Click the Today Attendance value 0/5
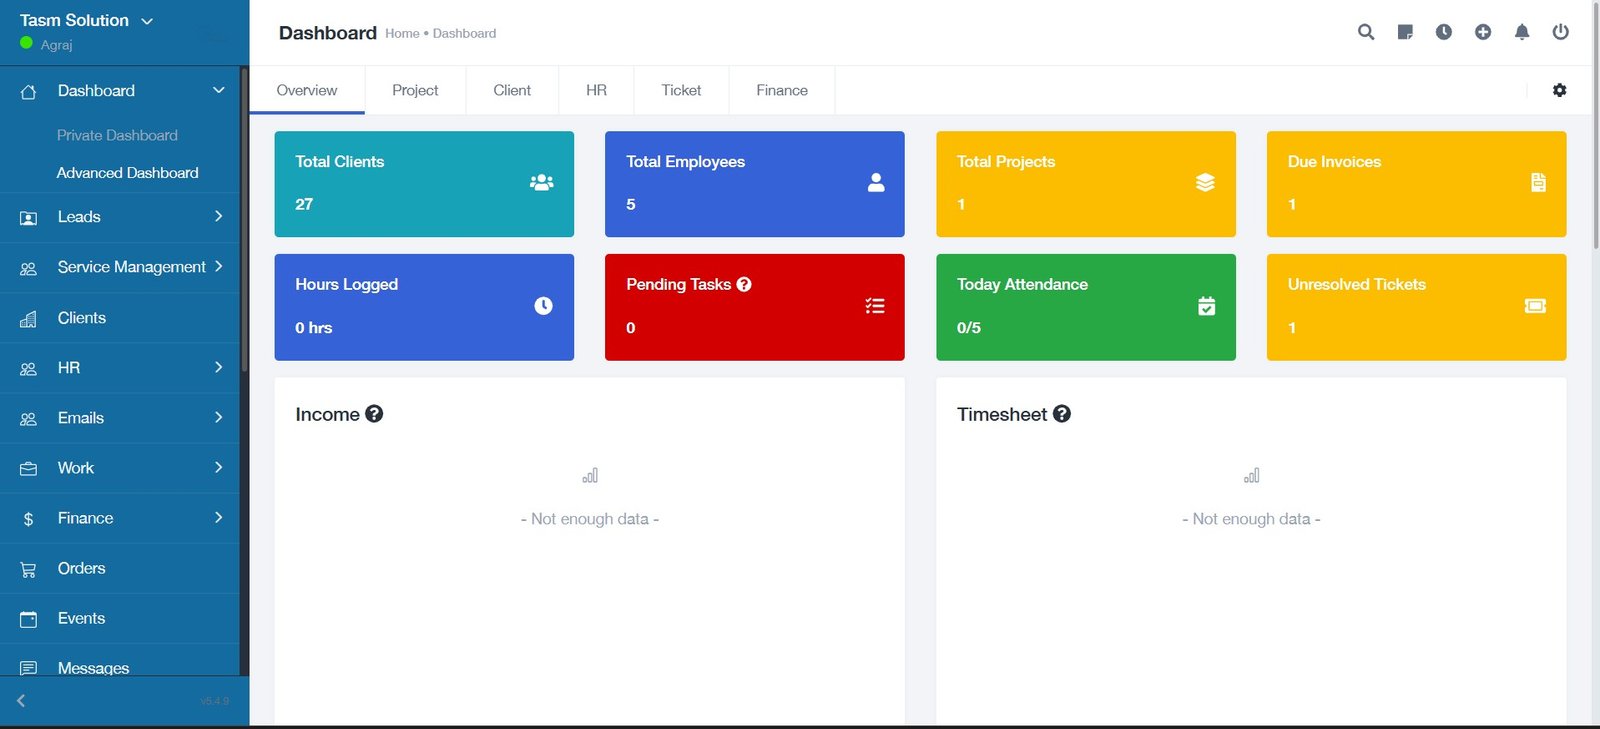The image size is (1600, 729). (969, 328)
